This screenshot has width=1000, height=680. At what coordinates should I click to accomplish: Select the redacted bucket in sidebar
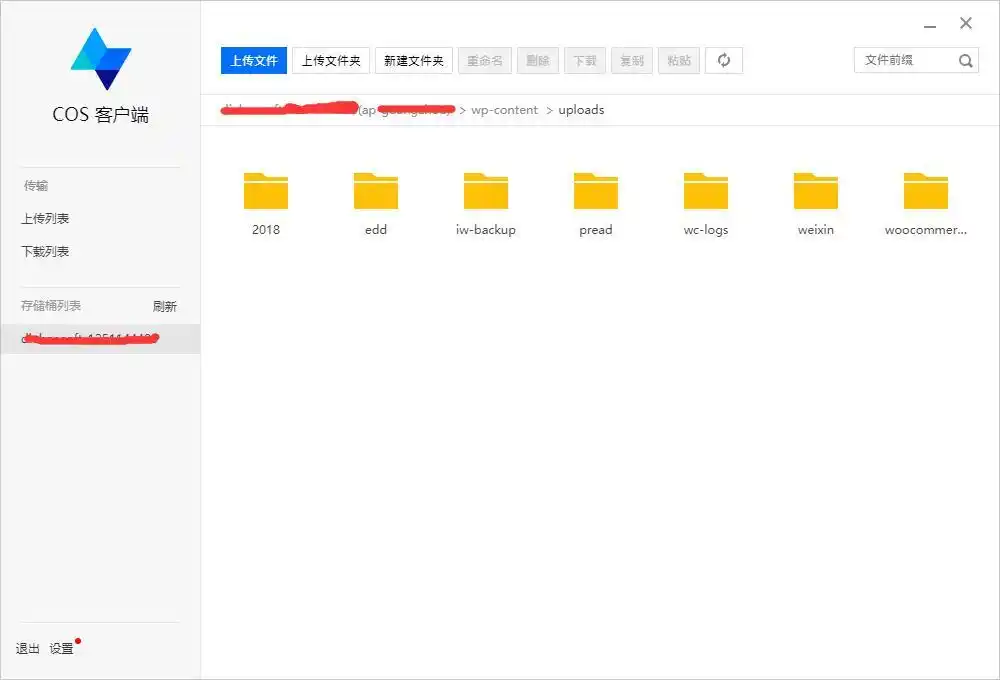(92, 339)
